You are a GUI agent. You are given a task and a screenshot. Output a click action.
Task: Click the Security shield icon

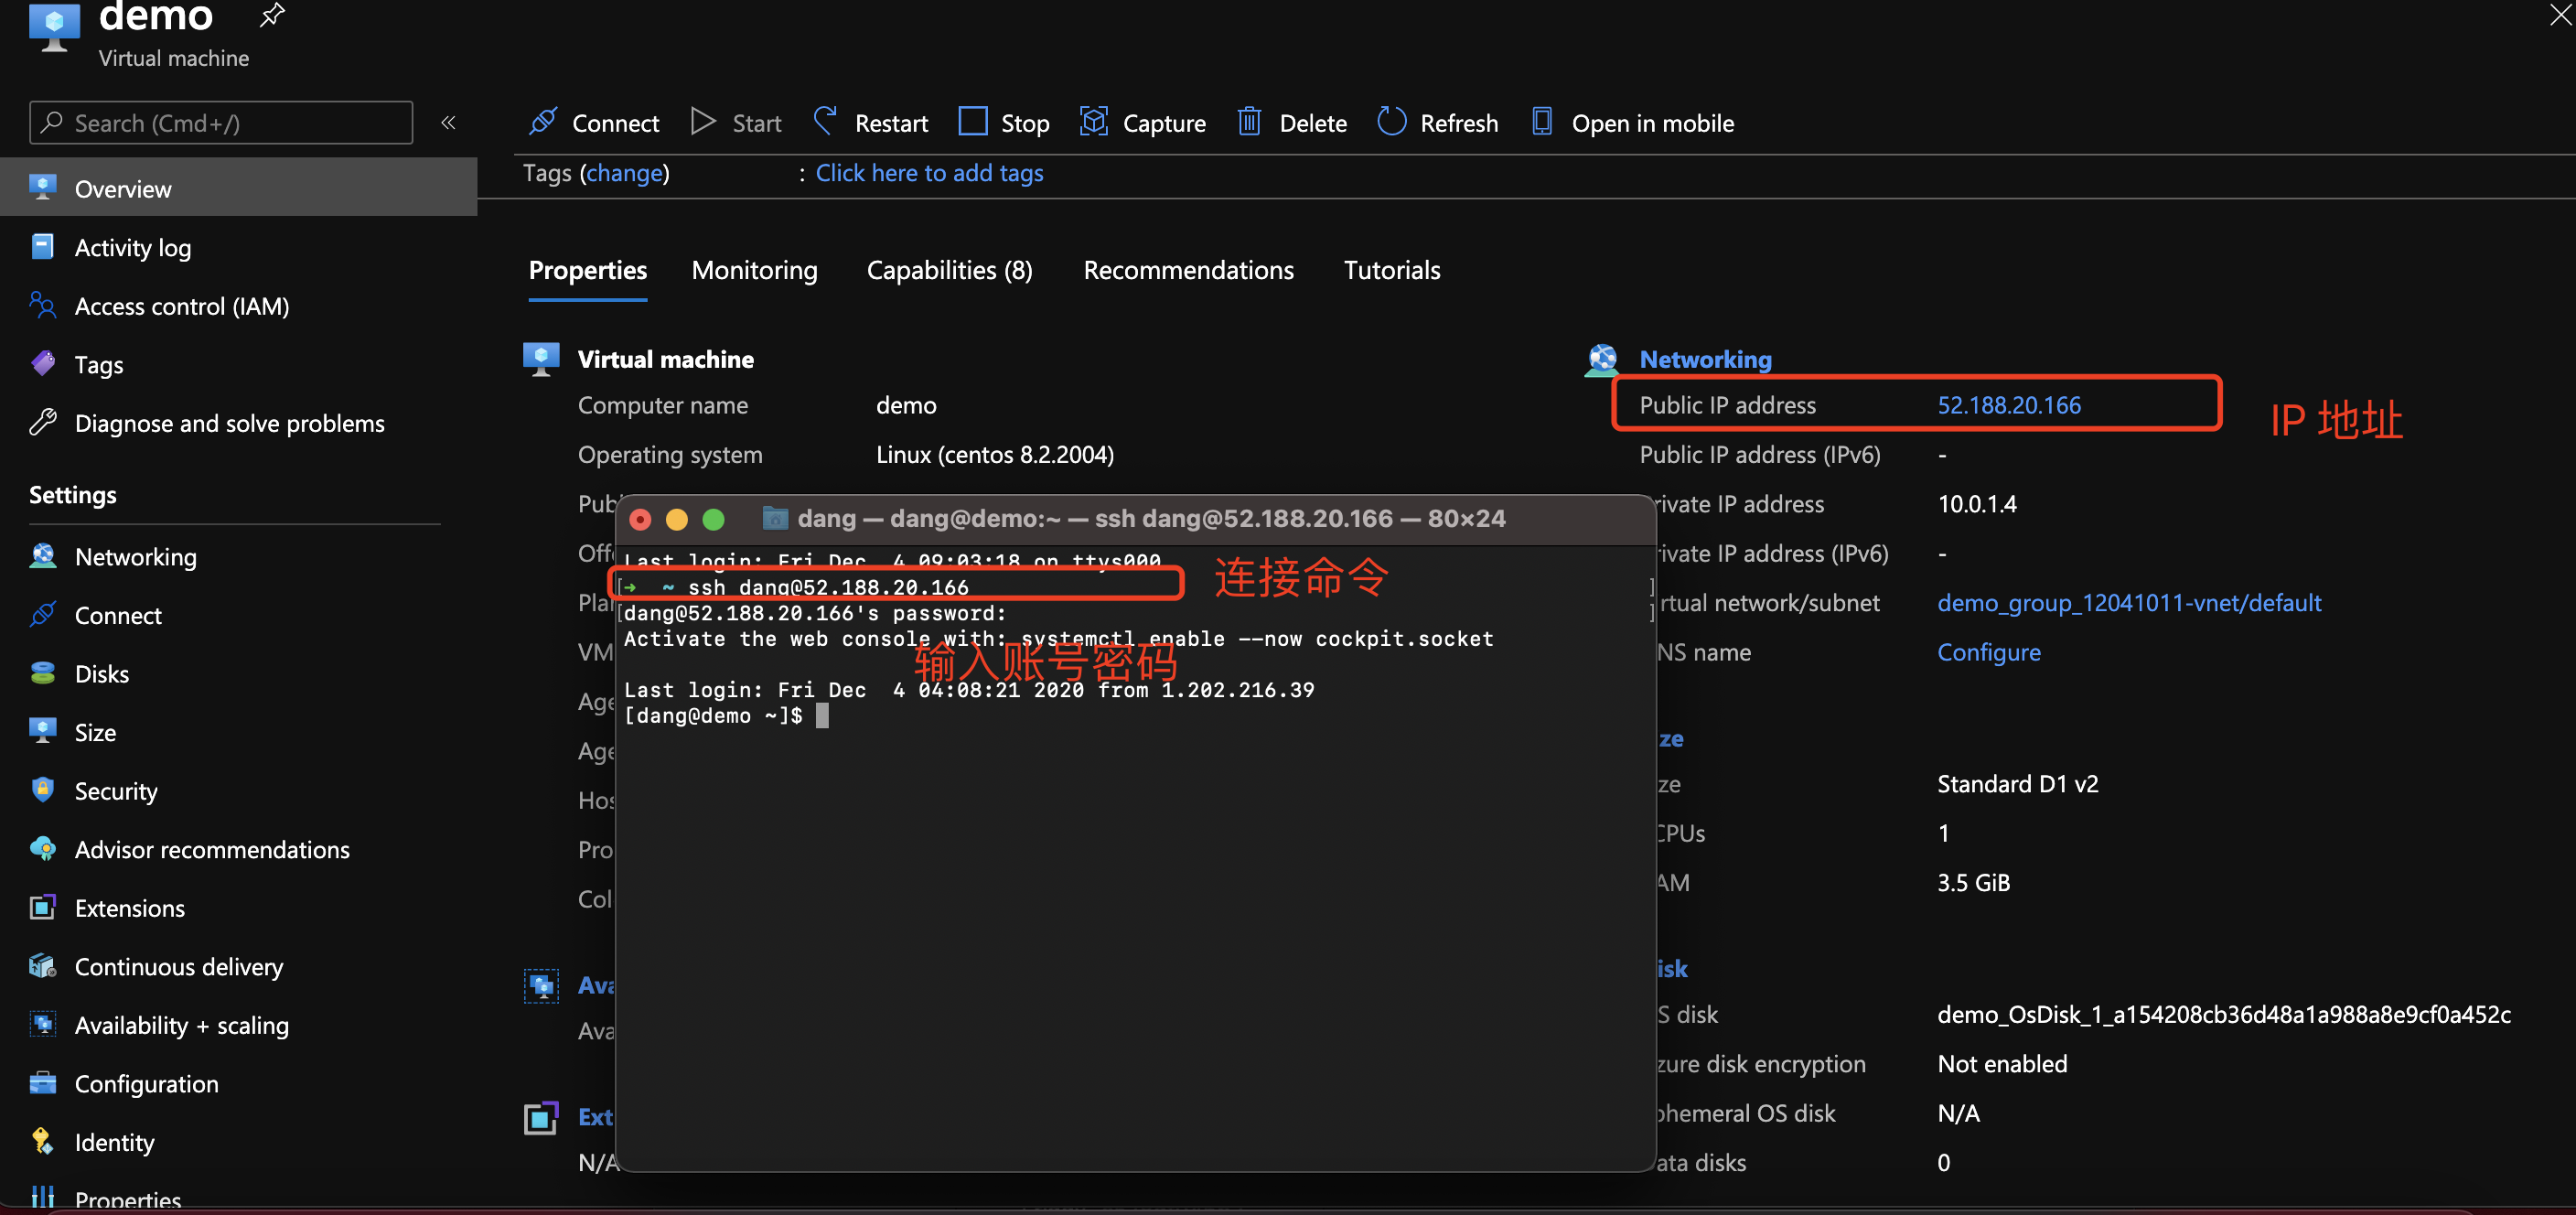click(x=43, y=790)
